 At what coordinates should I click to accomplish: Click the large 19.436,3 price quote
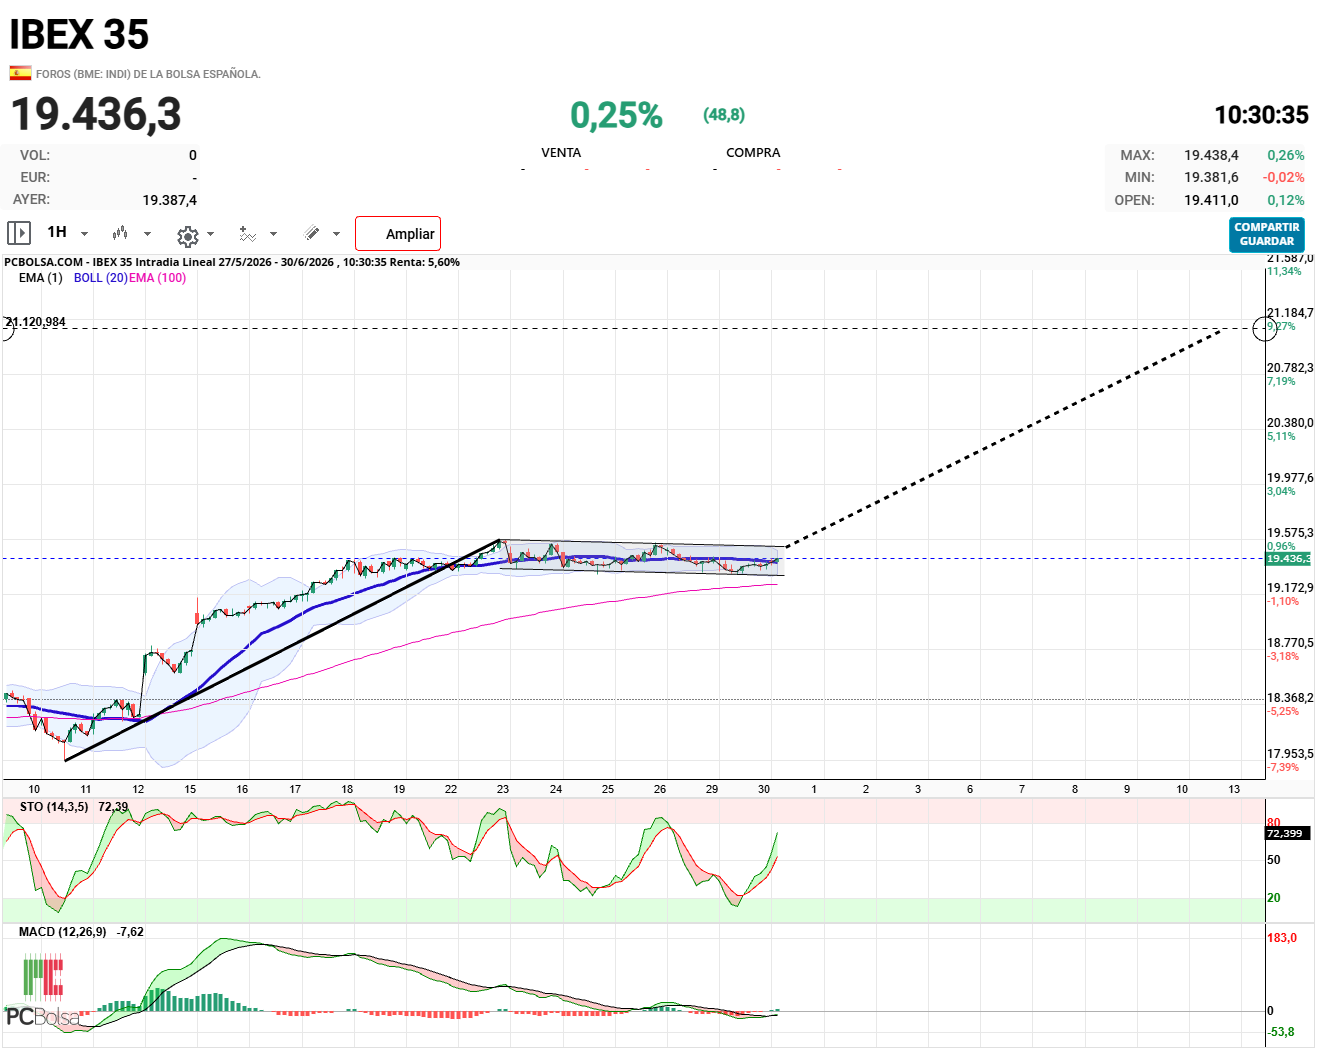[x=96, y=114]
